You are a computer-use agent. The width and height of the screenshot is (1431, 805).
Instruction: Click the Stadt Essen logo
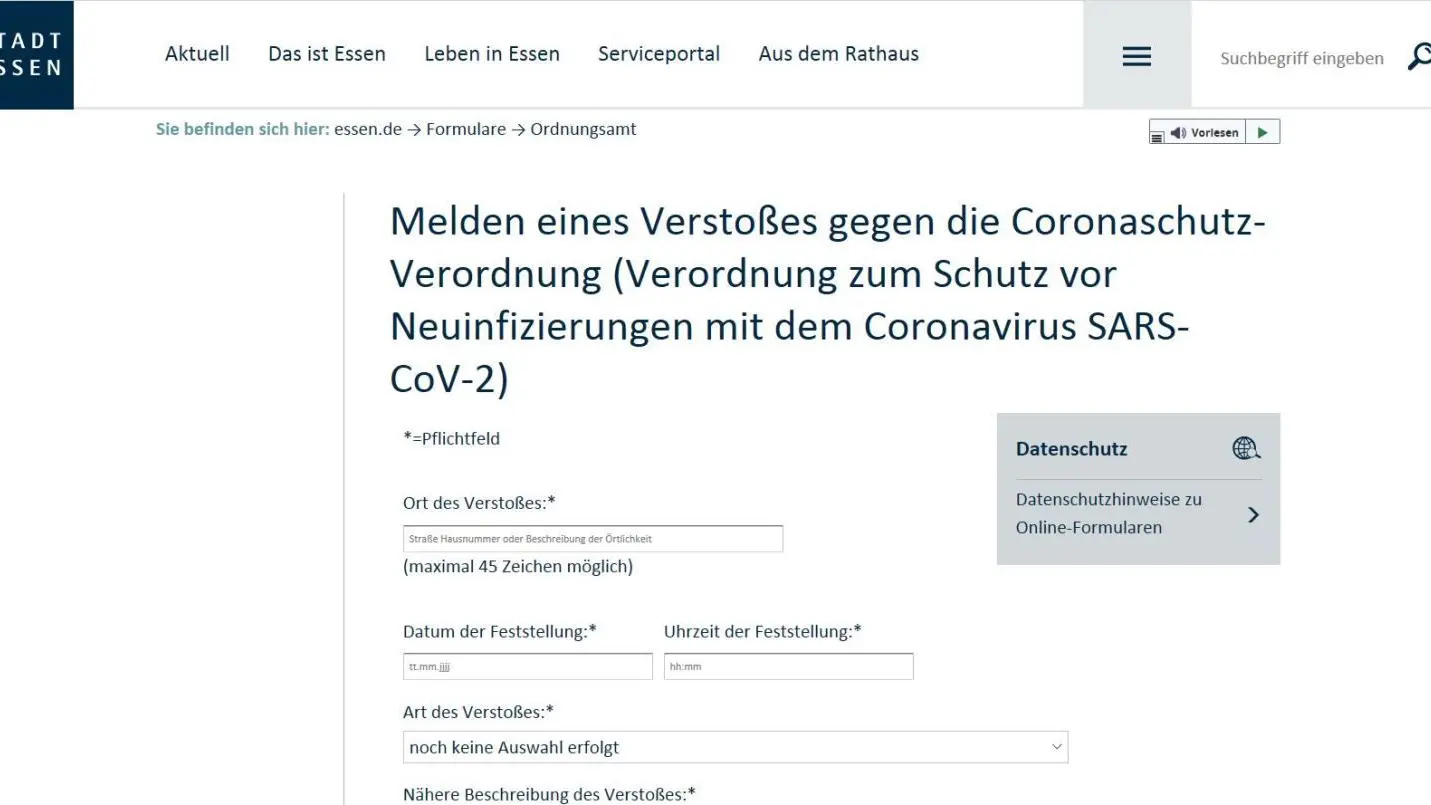36,54
